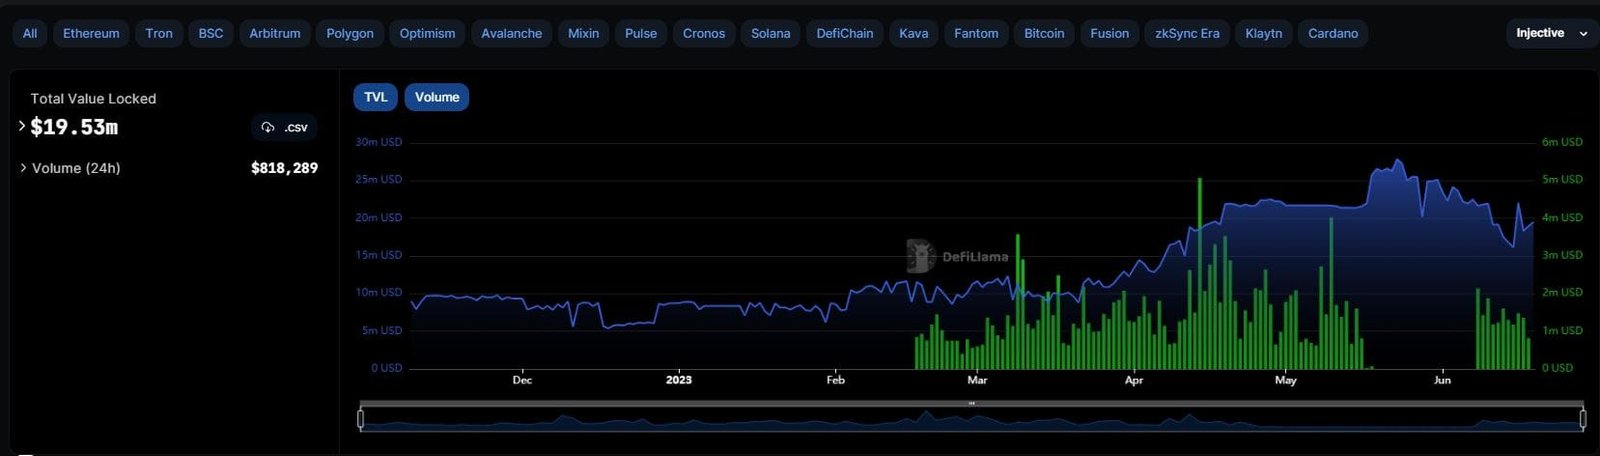Click the Total Value Locked heading
This screenshot has height=456, width=1600.
tap(93, 98)
